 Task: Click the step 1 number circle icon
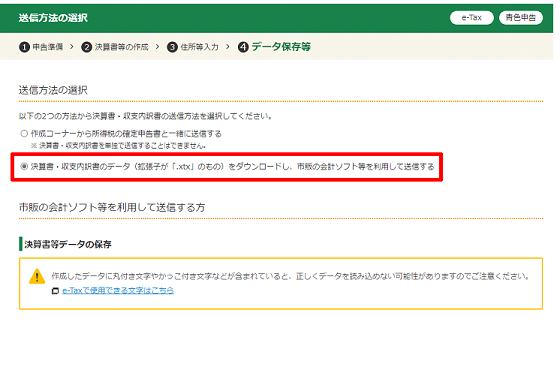coord(24,47)
